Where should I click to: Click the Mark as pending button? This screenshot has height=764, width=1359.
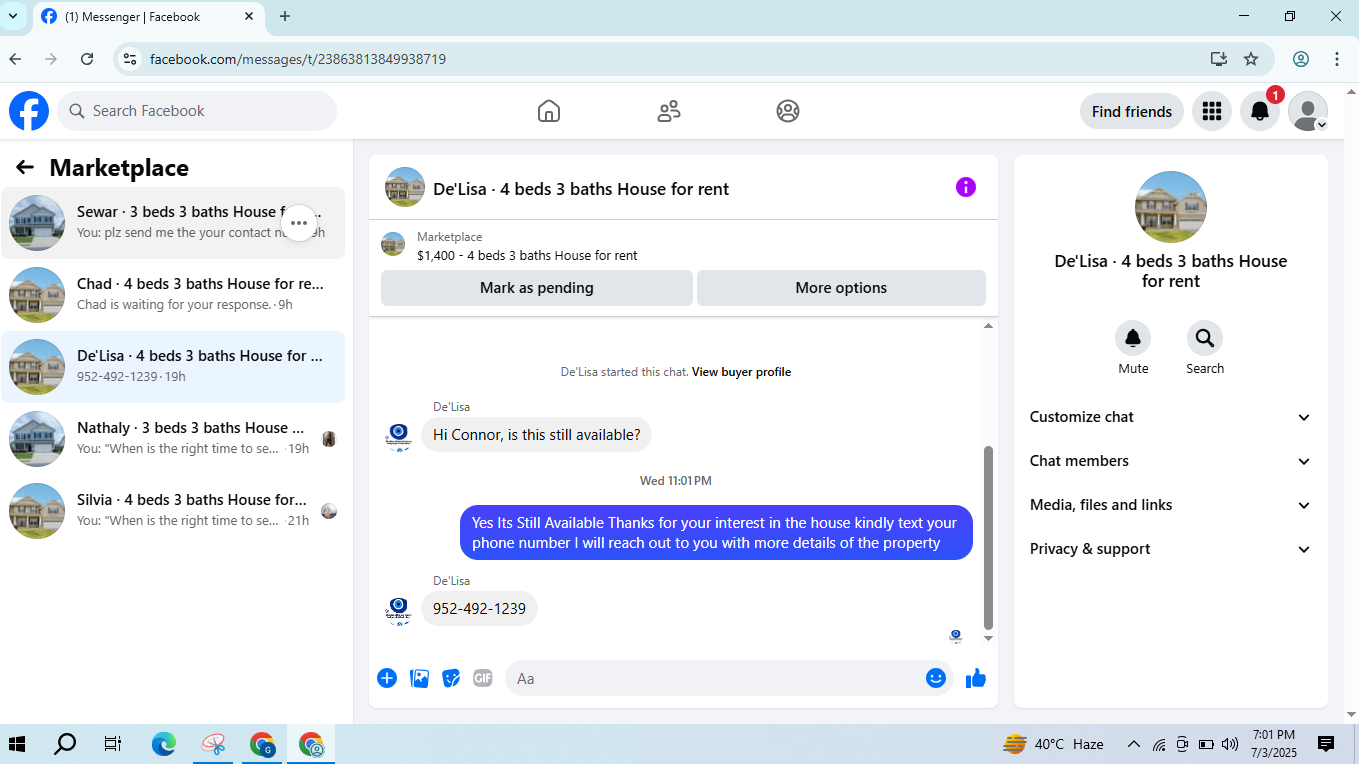(x=537, y=288)
